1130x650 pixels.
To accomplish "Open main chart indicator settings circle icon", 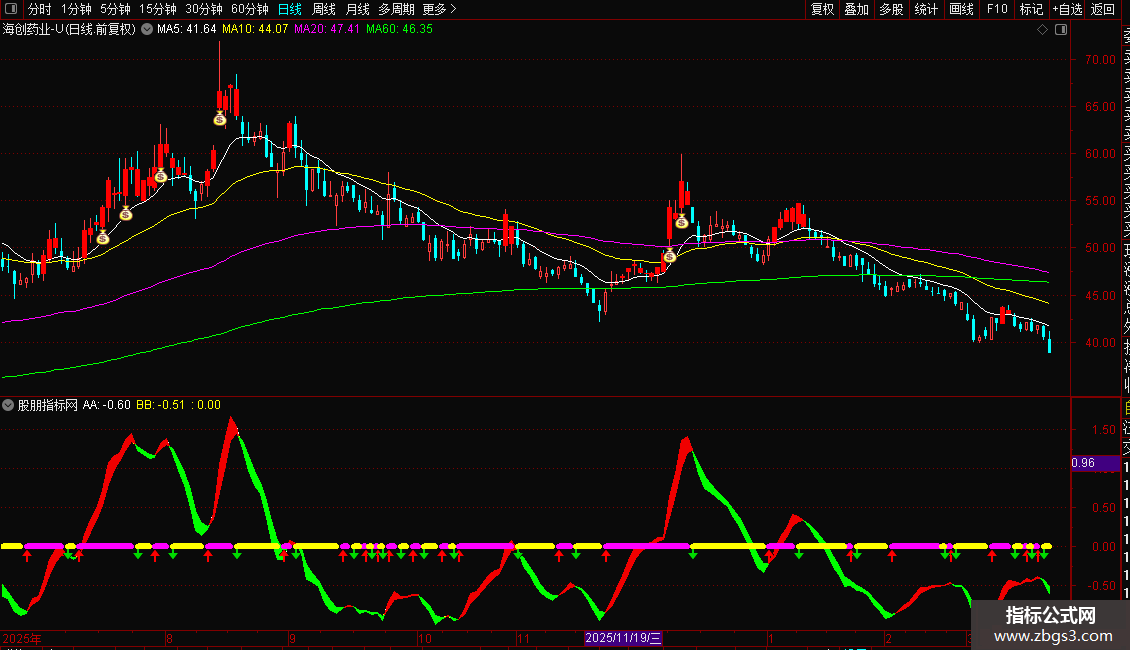I will pos(147,30).
